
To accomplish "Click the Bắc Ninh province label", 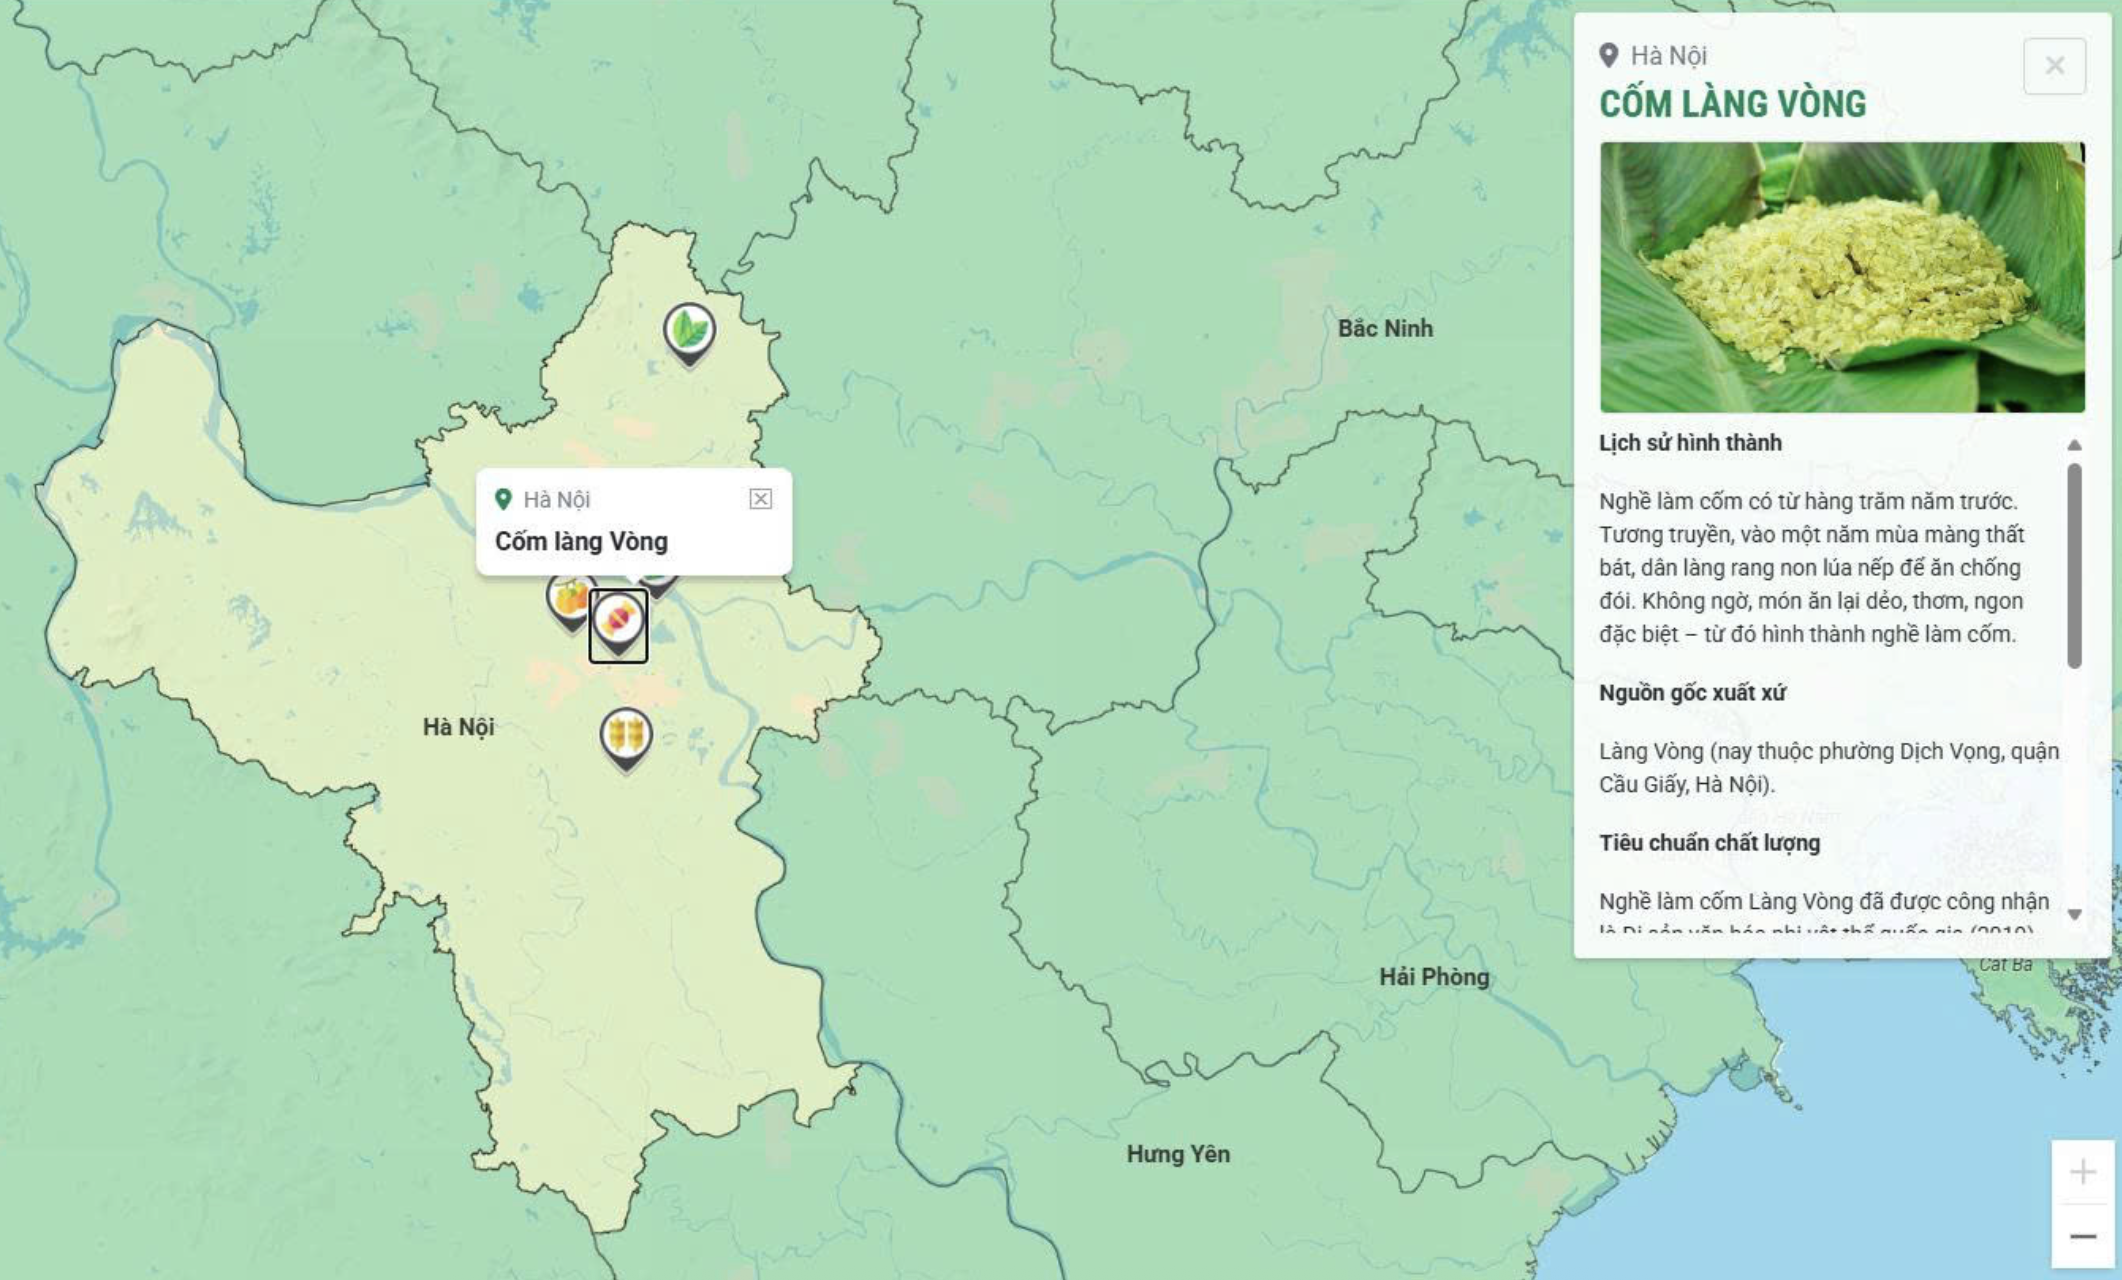I will click(x=1385, y=328).
